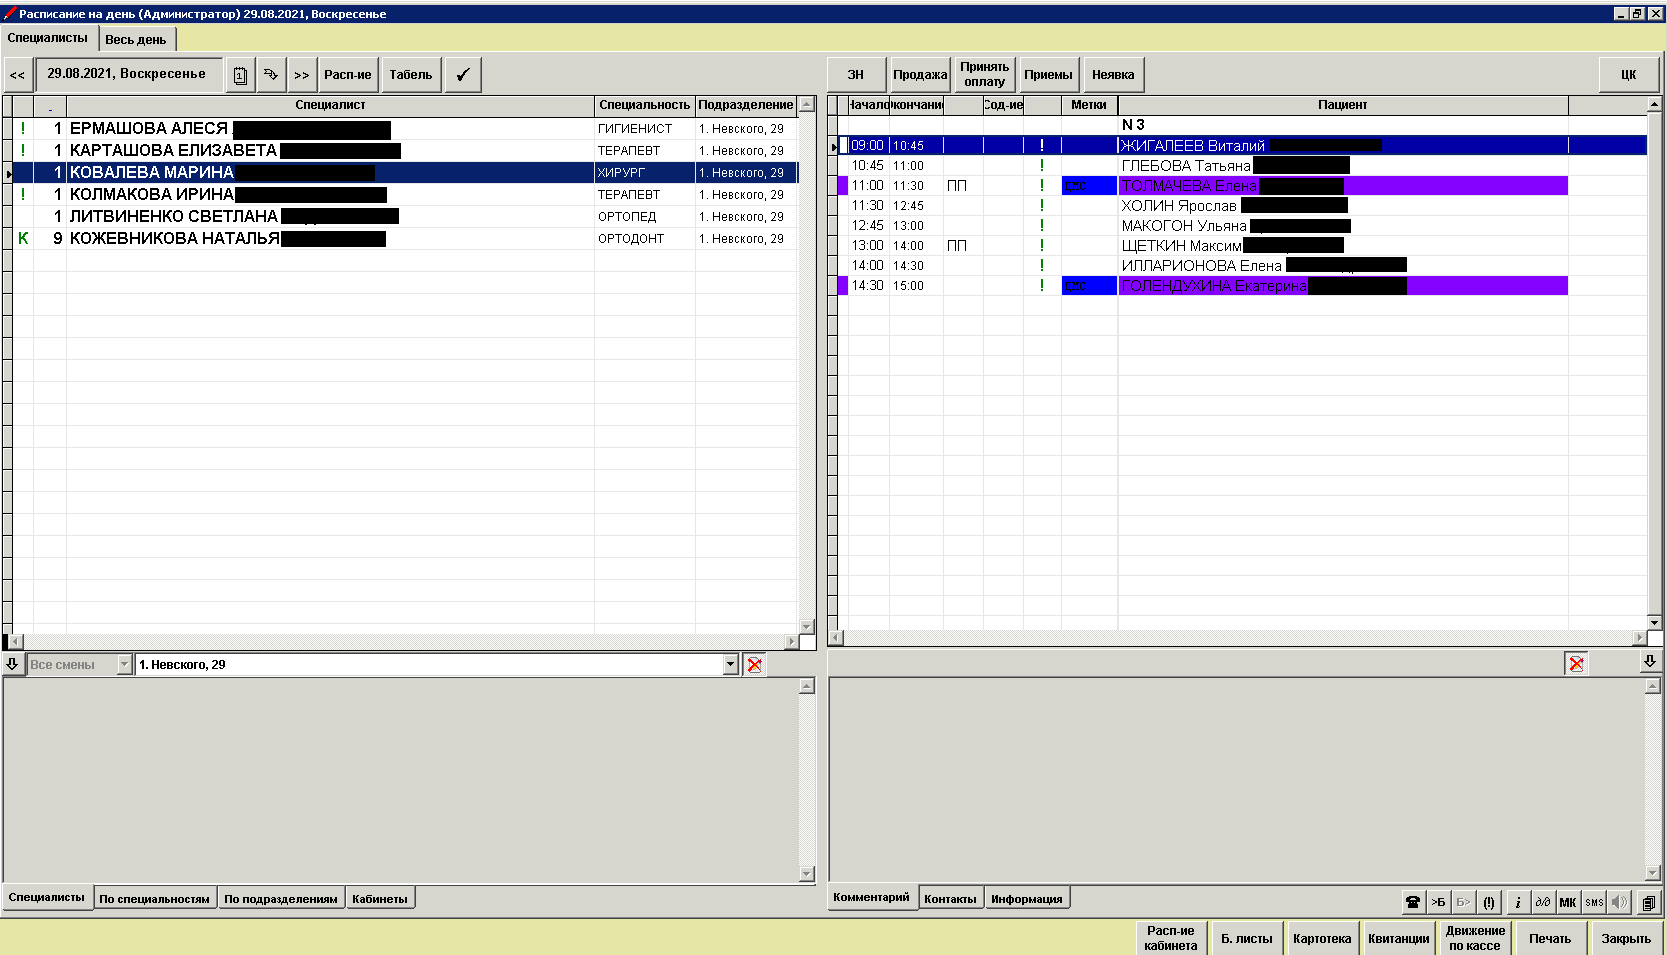Click the Принять оплату button
This screenshot has width=1667, height=955.
pyautogui.click(x=984, y=75)
